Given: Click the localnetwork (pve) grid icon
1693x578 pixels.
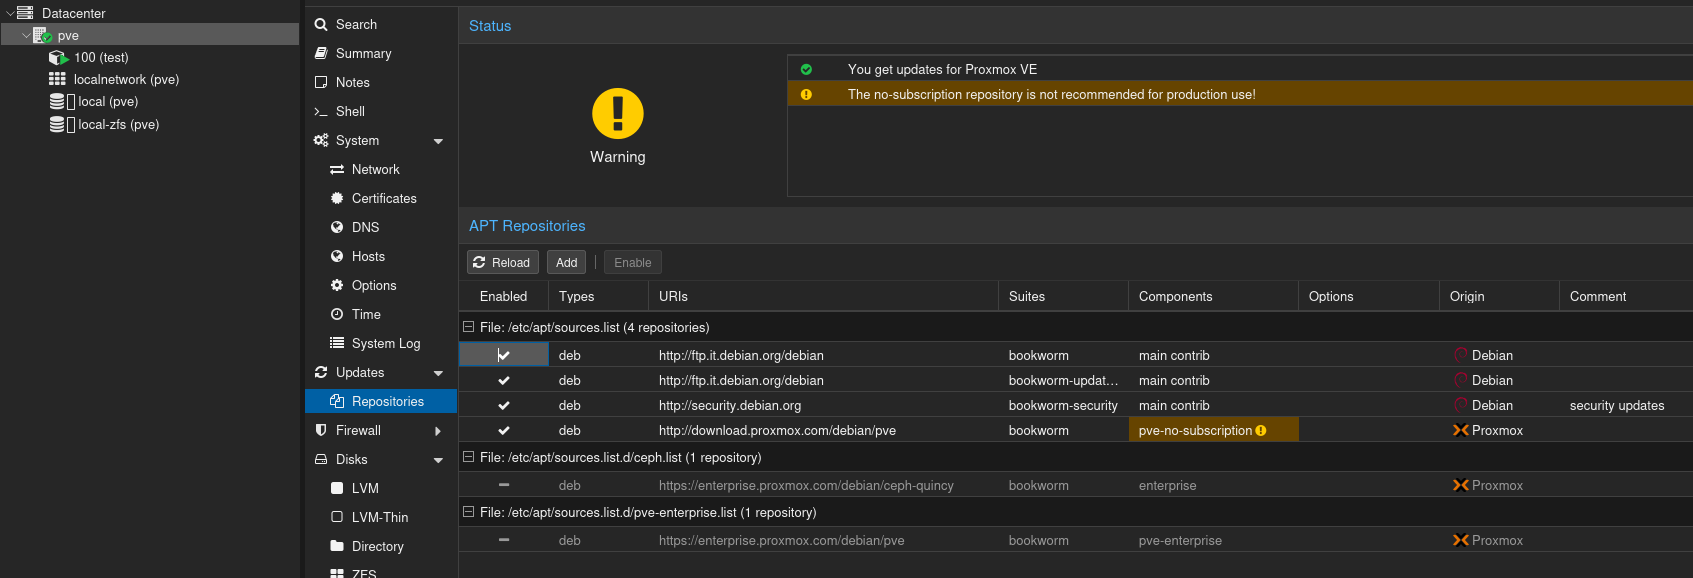Looking at the screenshot, I should (x=57, y=79).
